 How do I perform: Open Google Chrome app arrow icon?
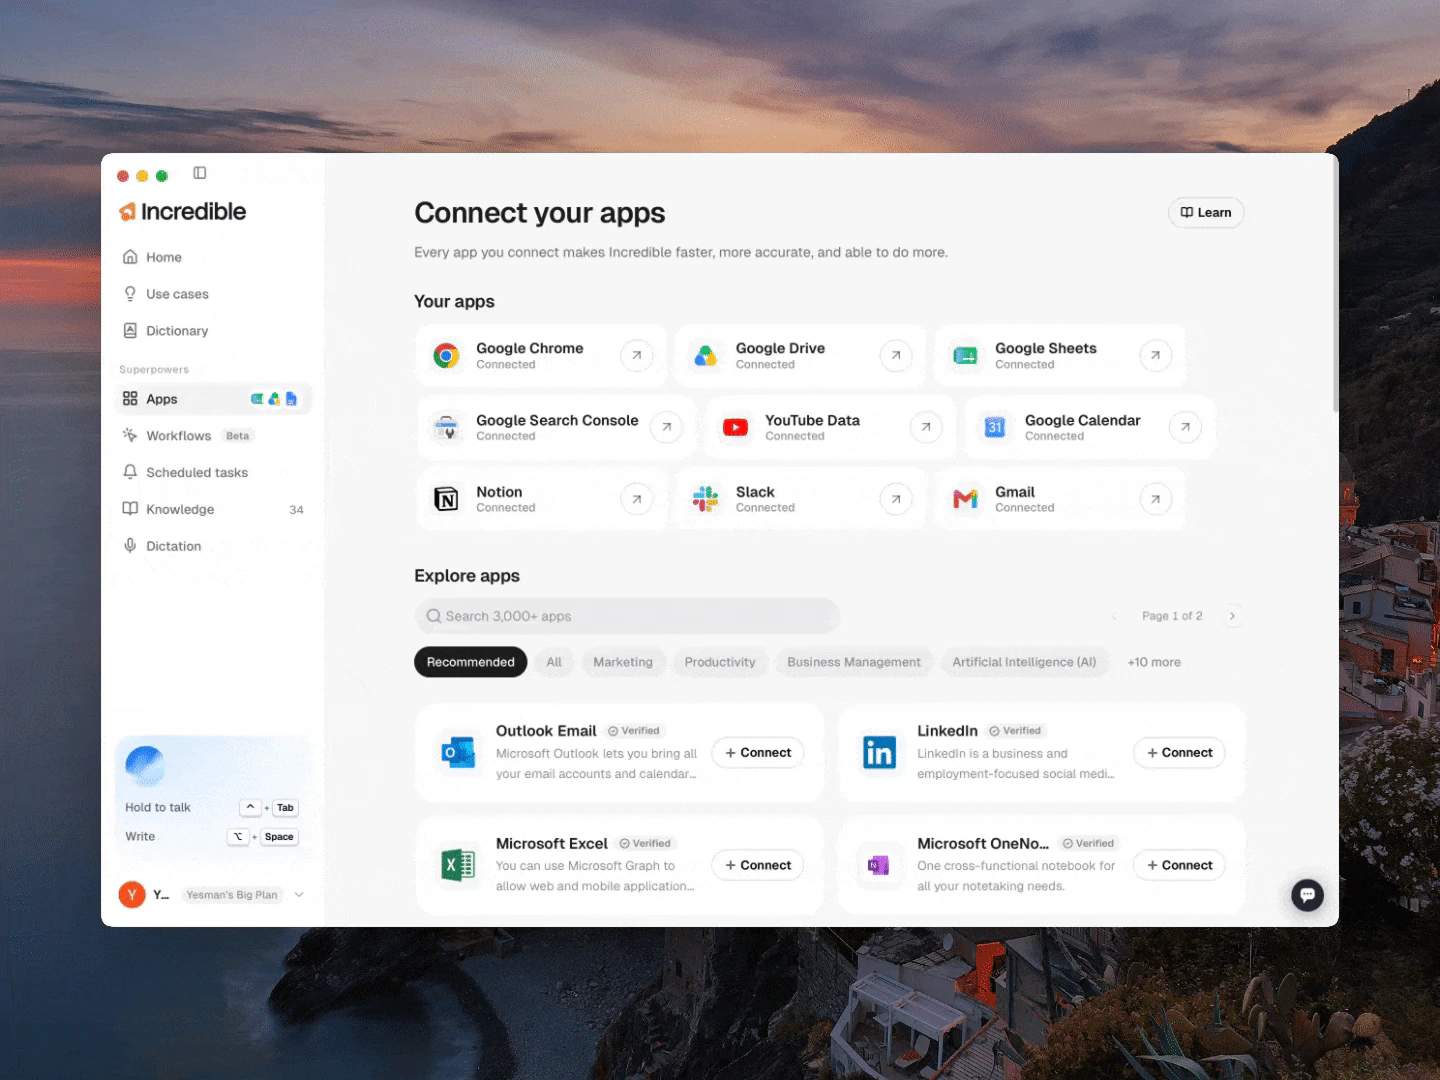point(637,355)
